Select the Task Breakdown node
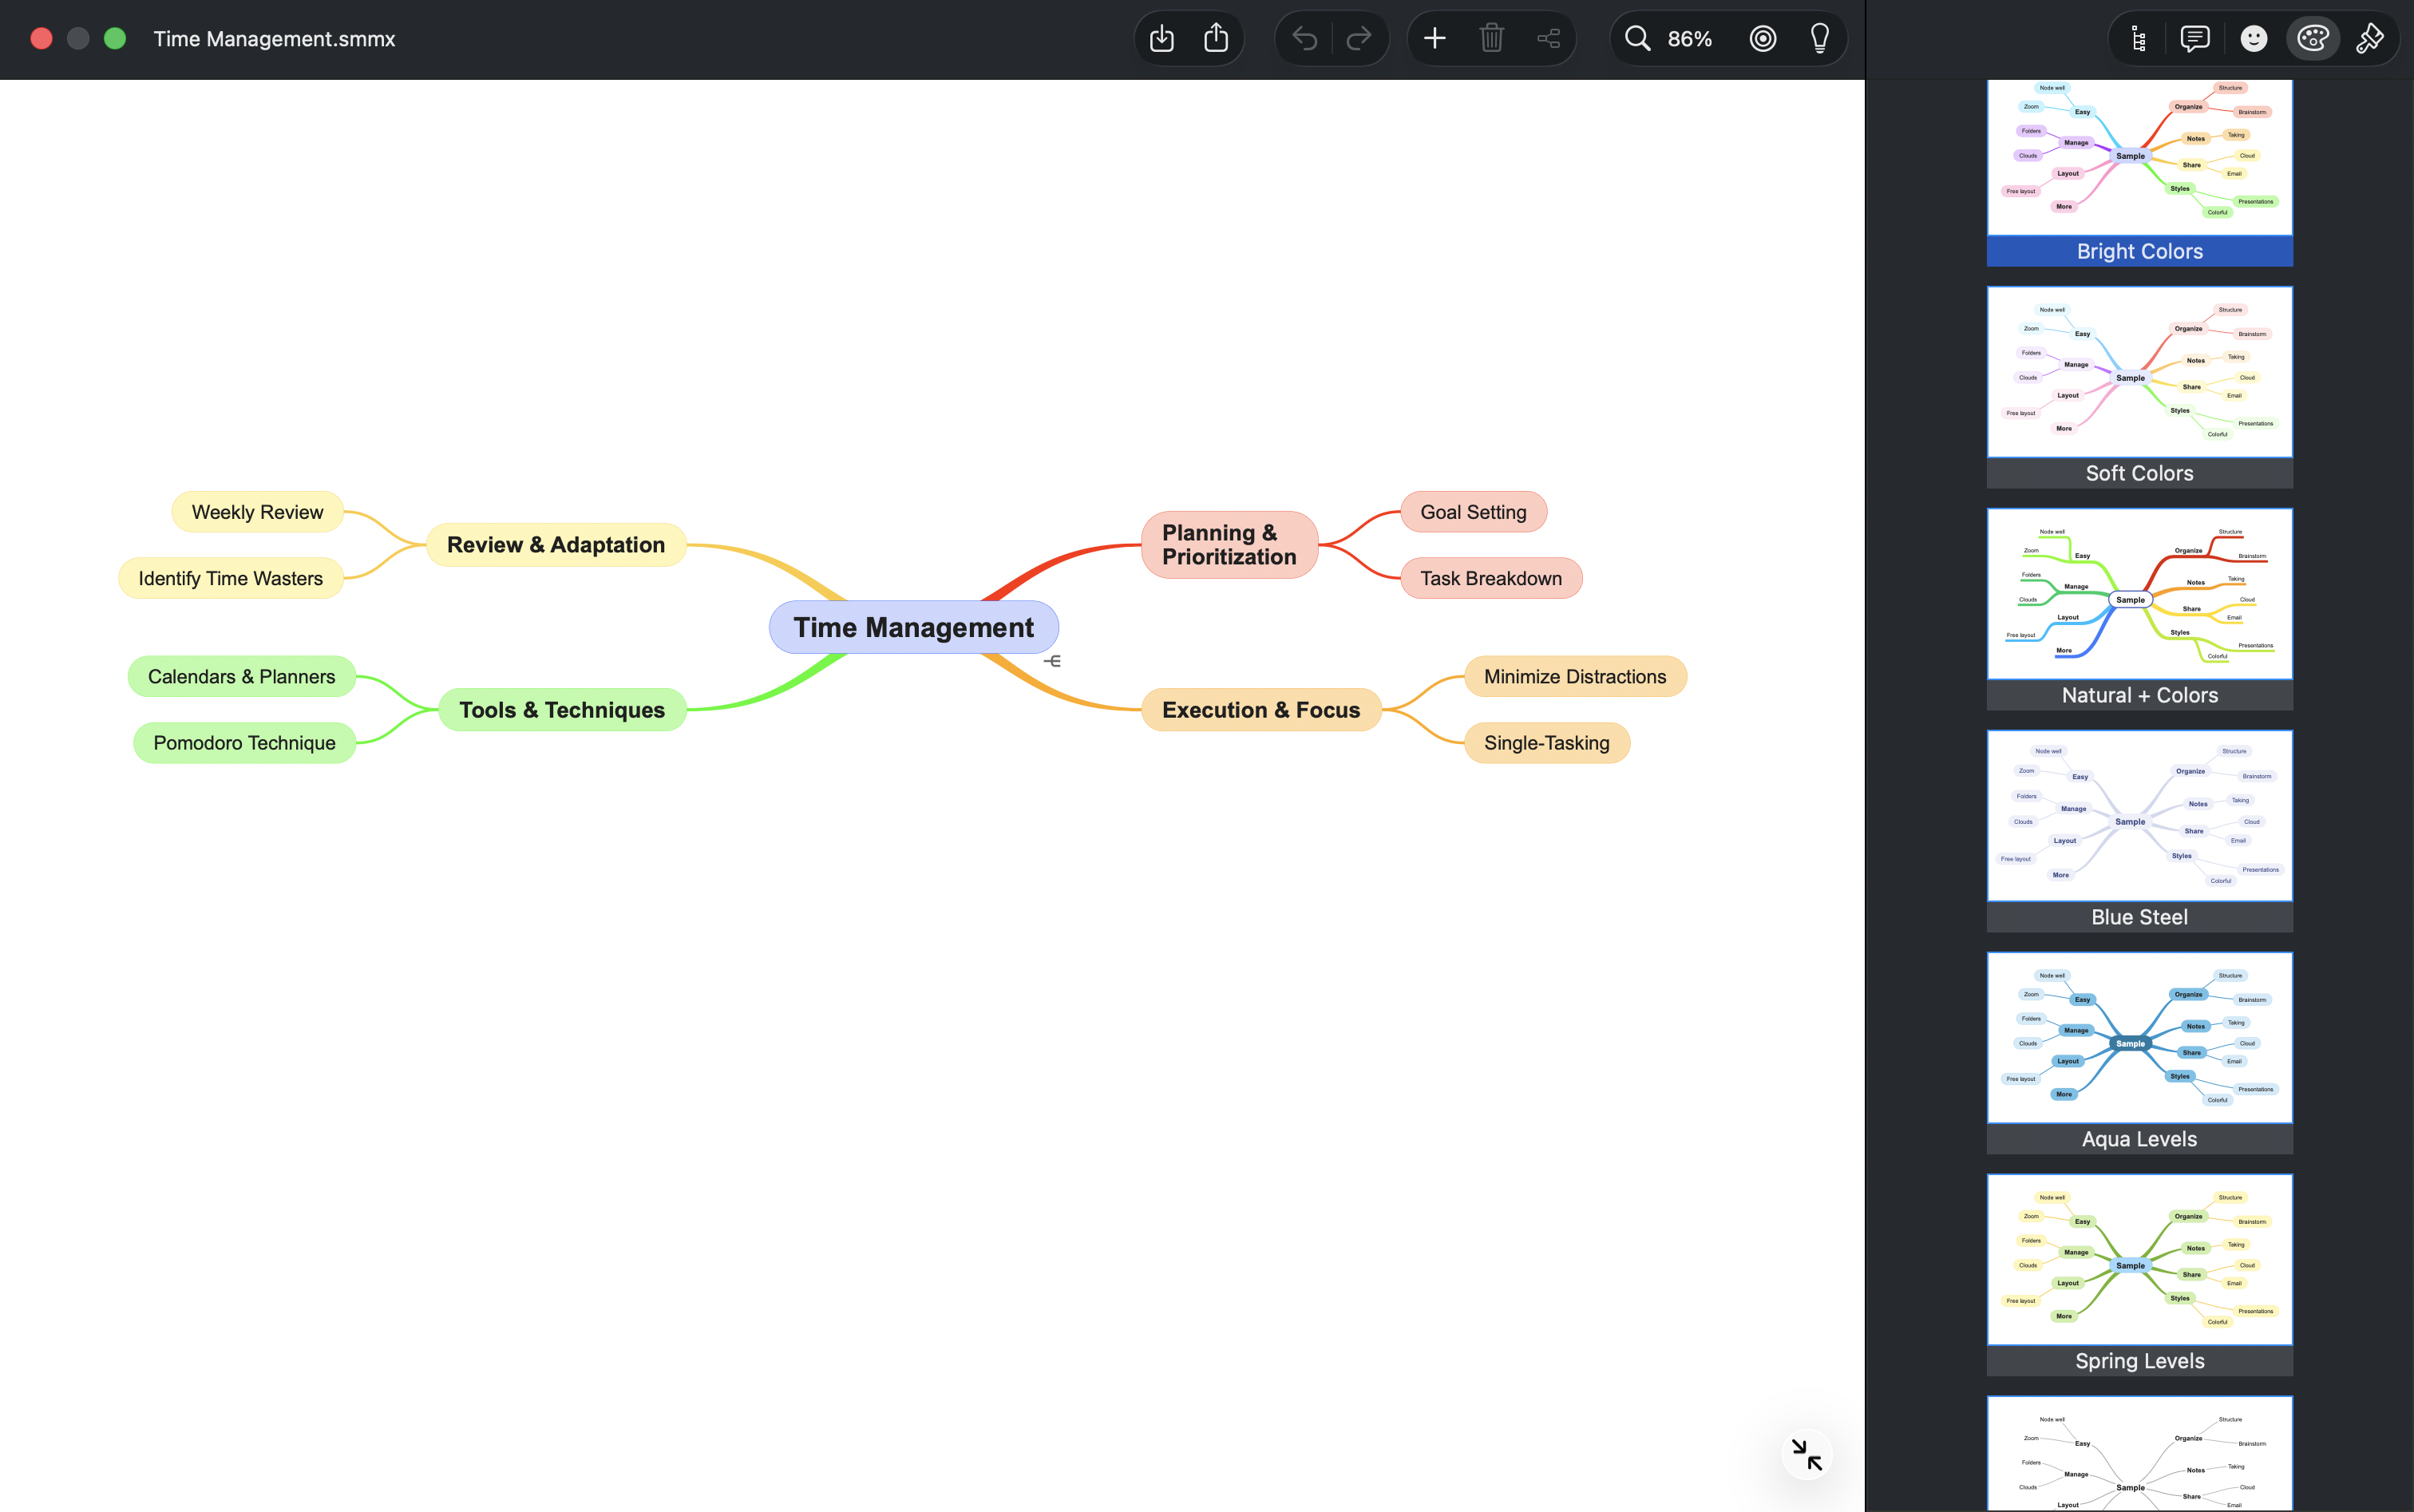2414x1512 pixels. [x=1491, y=578]
